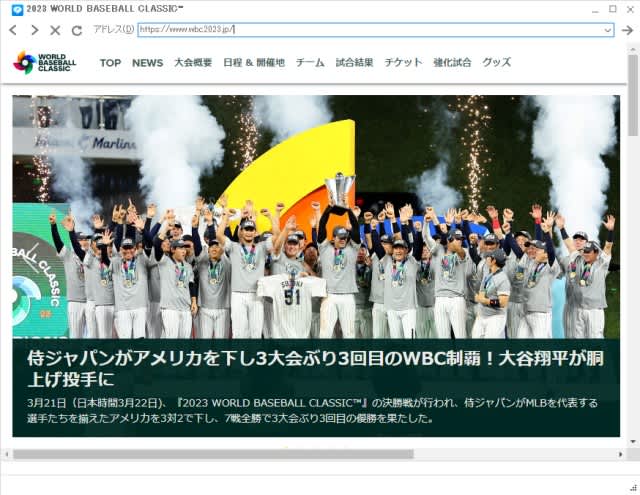
Task: Click the resize grip in the status bar corner
Action: [634, 488]
